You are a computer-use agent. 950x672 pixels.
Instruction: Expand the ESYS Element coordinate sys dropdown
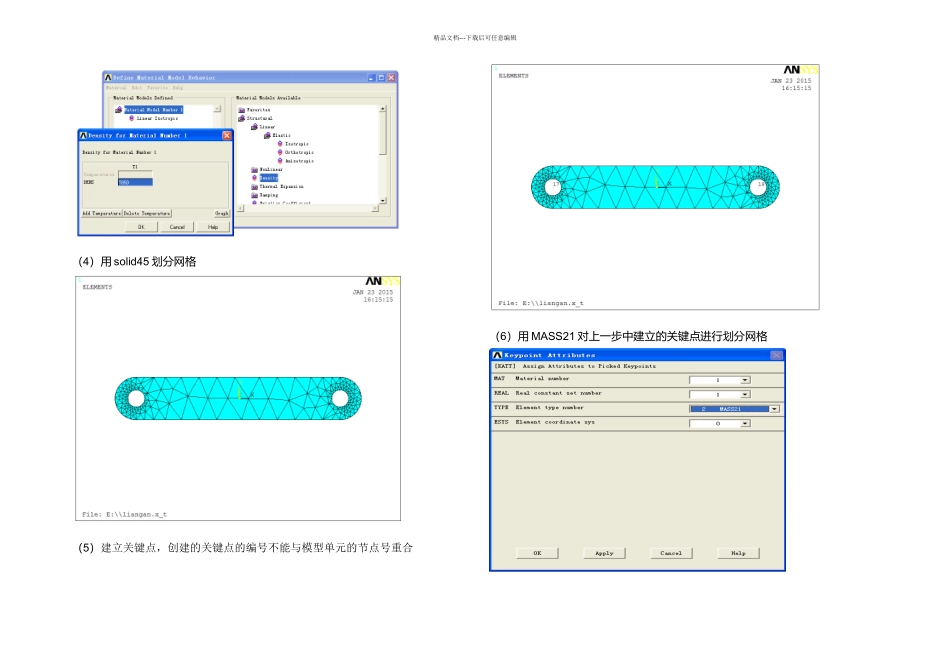[x=744, y=424]
